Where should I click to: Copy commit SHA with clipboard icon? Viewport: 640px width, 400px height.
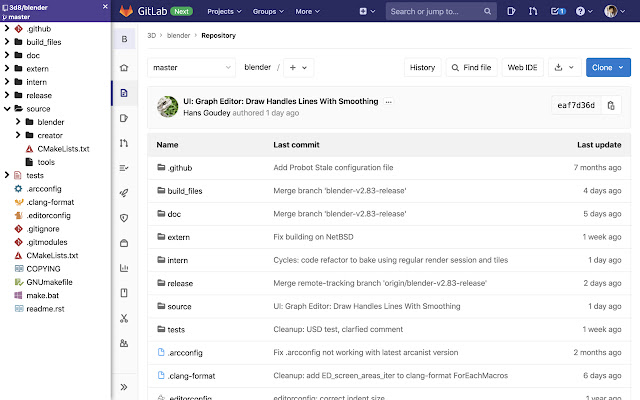[x=611, y=105]
